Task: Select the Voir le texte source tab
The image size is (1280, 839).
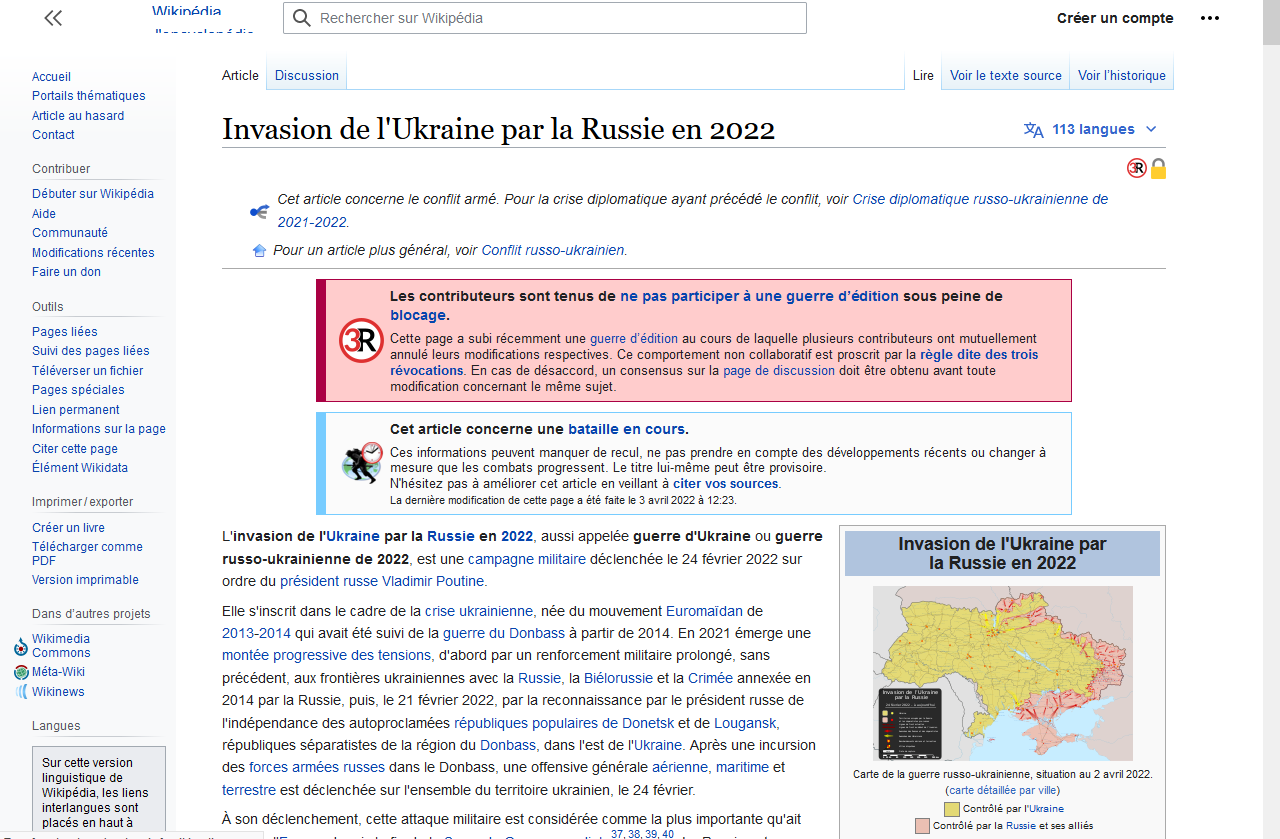Action: pyautogui.click(x=1005, y=75)
